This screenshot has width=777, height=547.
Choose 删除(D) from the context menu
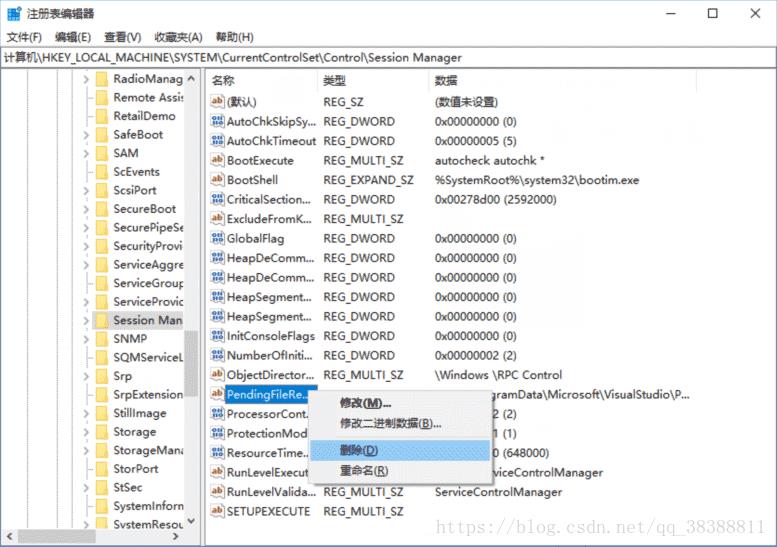pyautogui.click(x=359, y=451)
